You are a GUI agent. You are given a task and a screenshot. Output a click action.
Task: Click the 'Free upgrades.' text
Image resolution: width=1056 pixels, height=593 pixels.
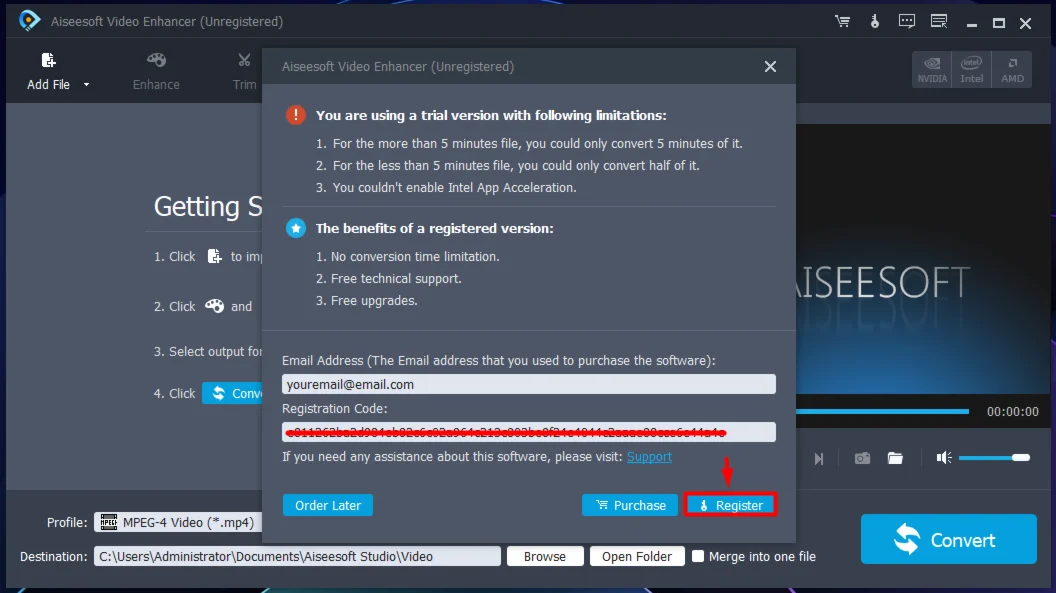pyautogui.click(x=374, y=301)
